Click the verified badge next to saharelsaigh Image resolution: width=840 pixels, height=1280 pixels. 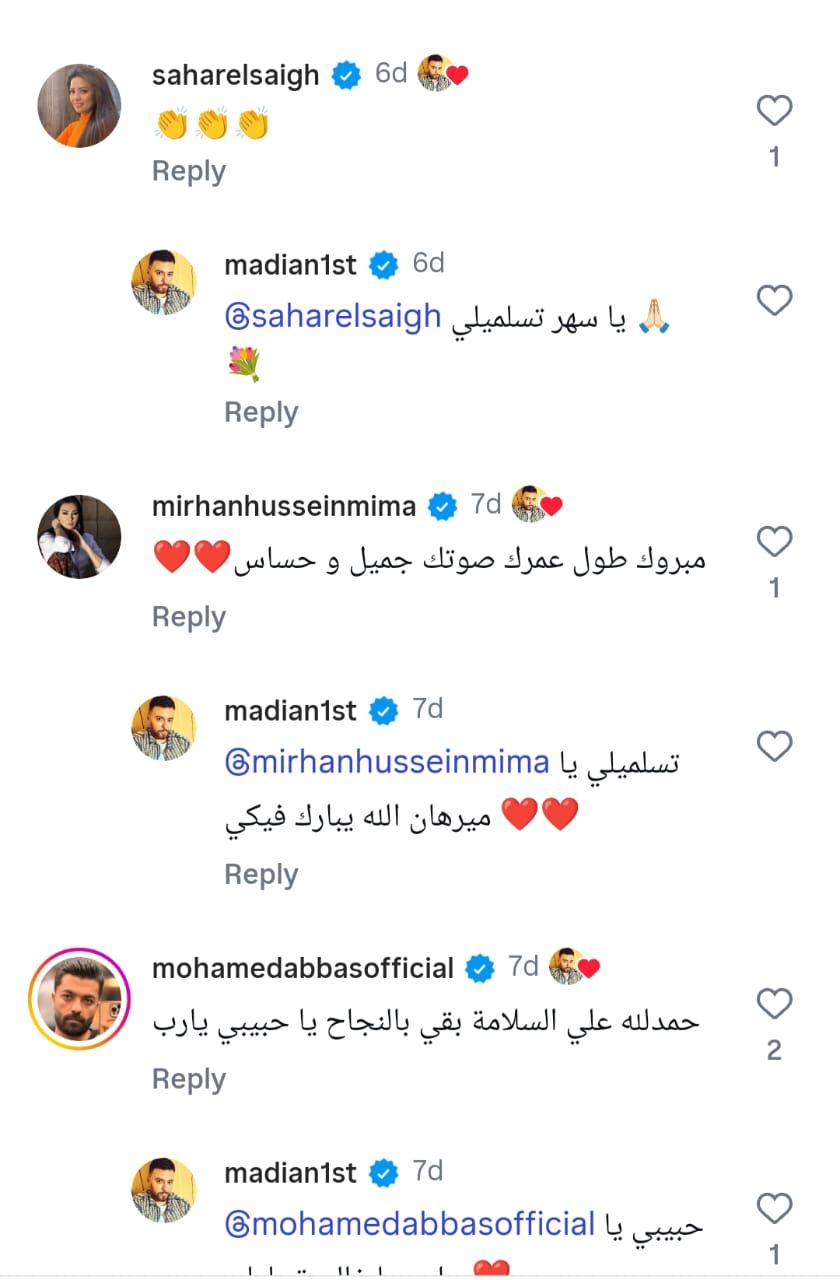pos(346,74)
